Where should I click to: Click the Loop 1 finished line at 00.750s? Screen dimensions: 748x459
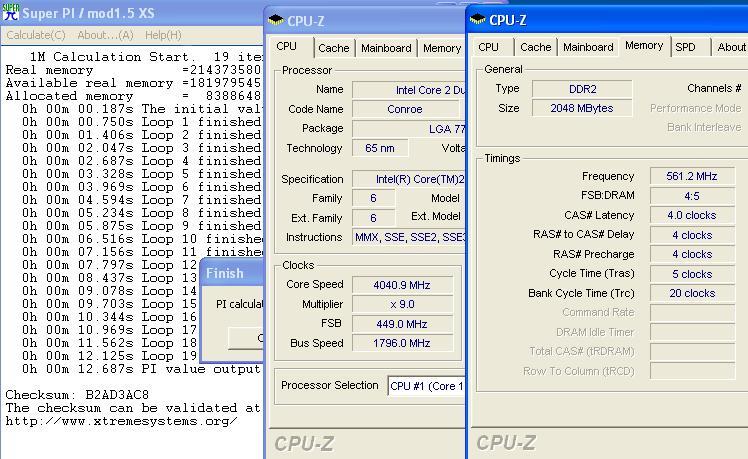click(142, 122)
